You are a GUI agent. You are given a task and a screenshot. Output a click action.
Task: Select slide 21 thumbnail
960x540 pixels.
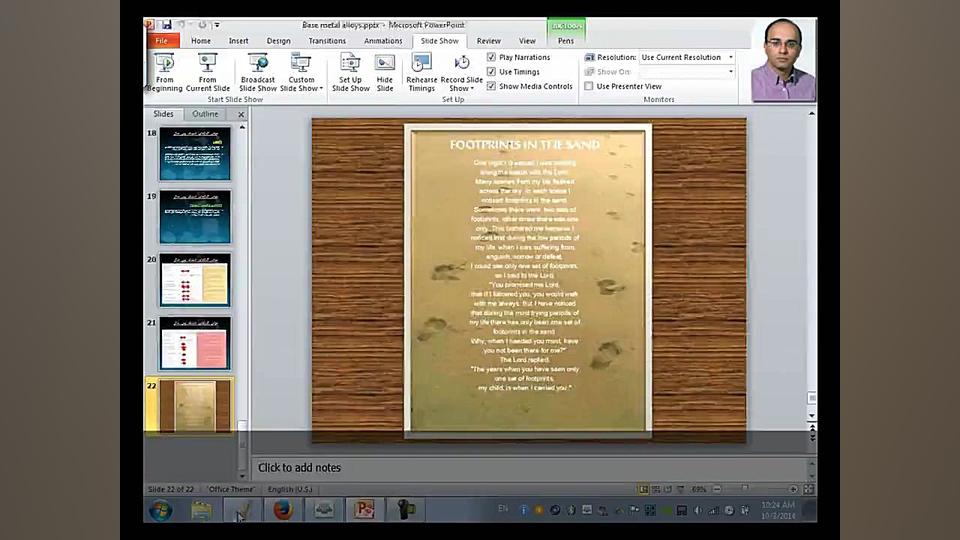(x=195, y=343)
